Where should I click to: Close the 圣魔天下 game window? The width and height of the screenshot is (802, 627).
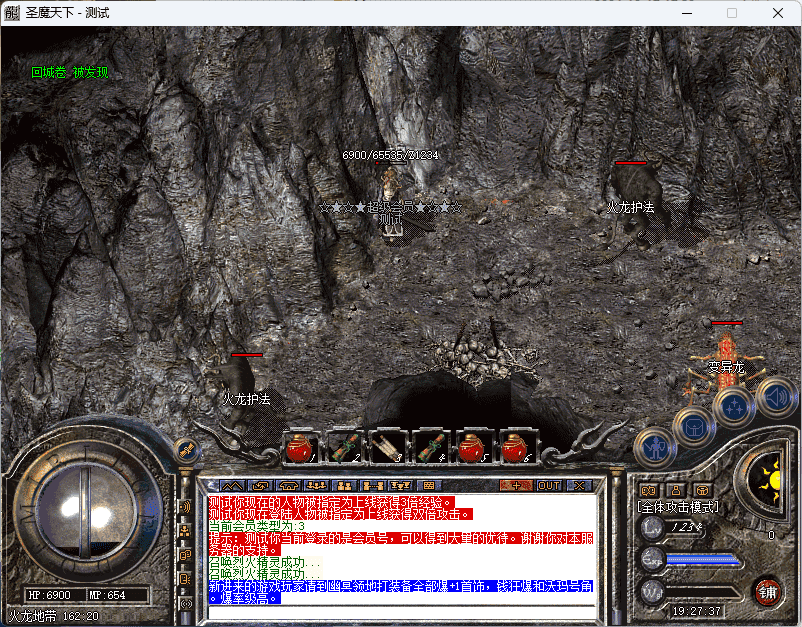click(x=778, y=13)
